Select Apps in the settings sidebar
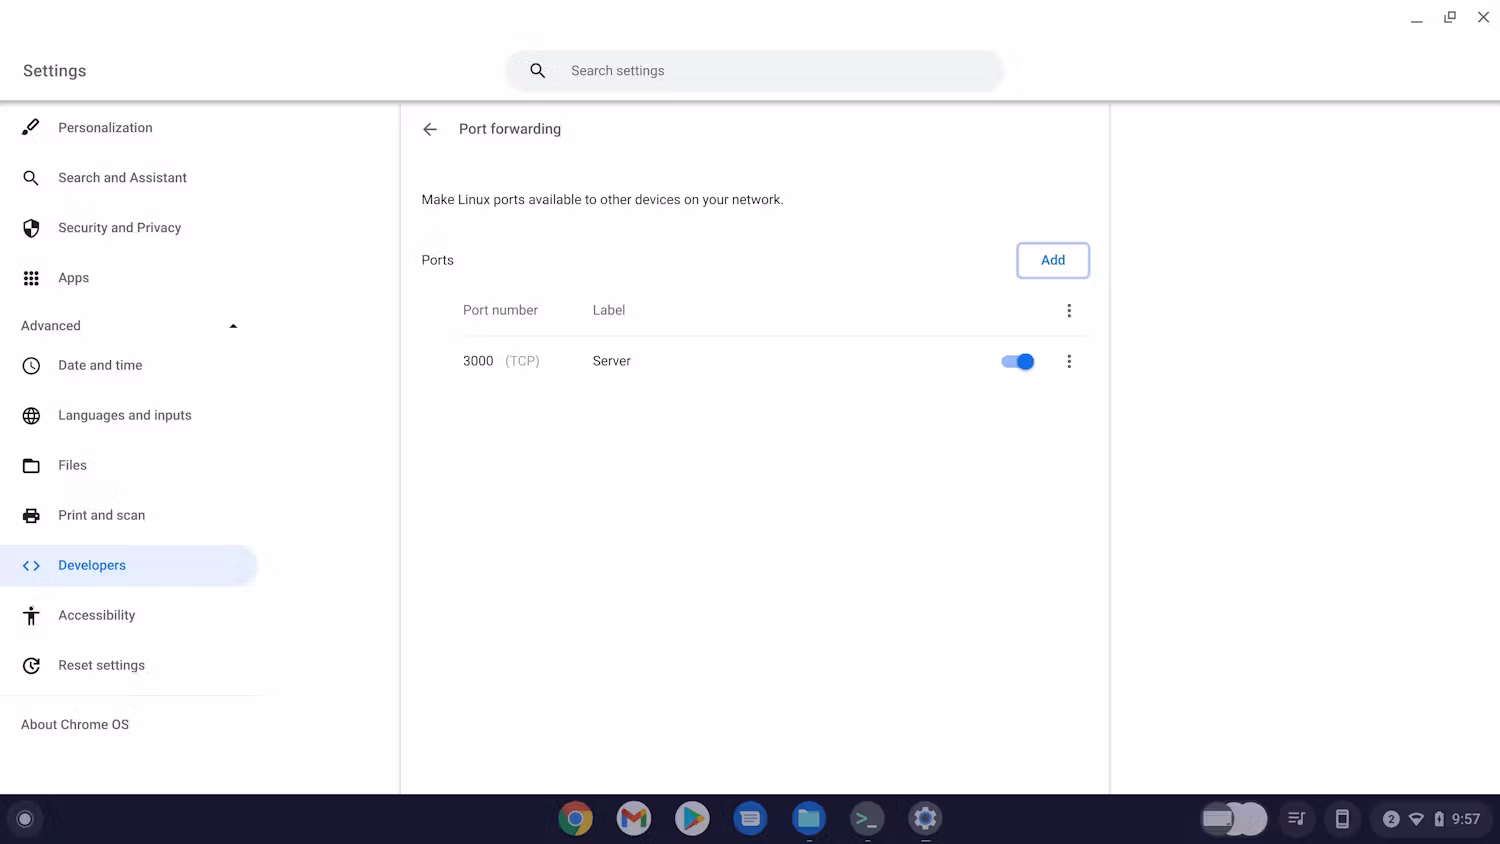The height and width of the screenshot is (844, 1500). (73, 278)
